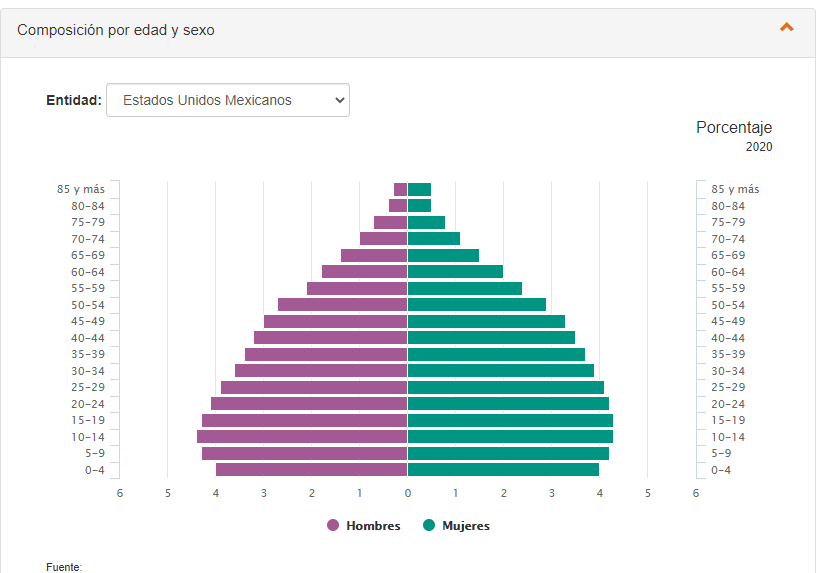The height and width of the screenshot is (573, 833).
Task: Click the Porcentaje chart title
Action: tap(733, 128)
